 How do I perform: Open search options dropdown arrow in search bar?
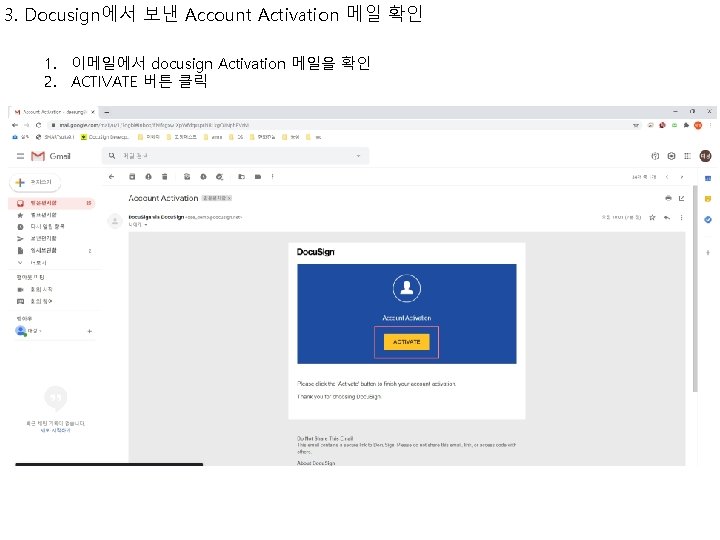point(358,156)
